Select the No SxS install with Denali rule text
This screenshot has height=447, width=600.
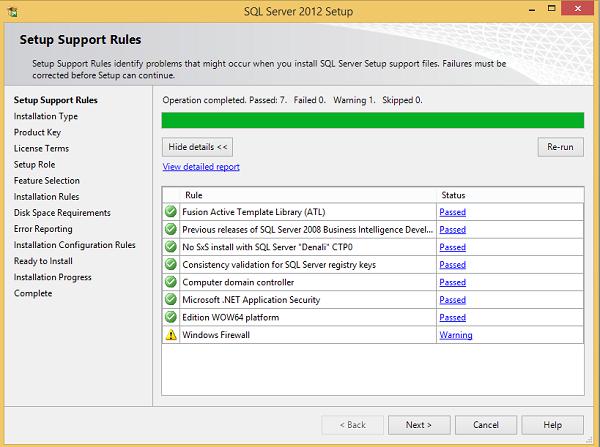pyautogui.click(x=267, y=247)
